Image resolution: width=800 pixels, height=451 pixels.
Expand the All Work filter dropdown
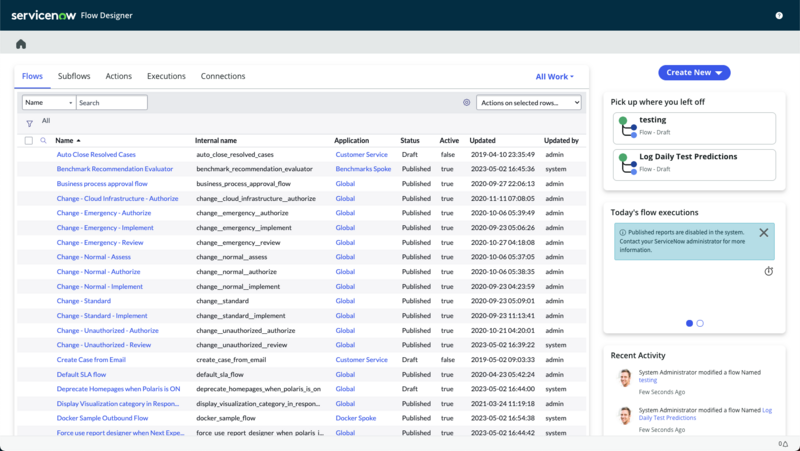pyautogui.click(x=555, y=77)
